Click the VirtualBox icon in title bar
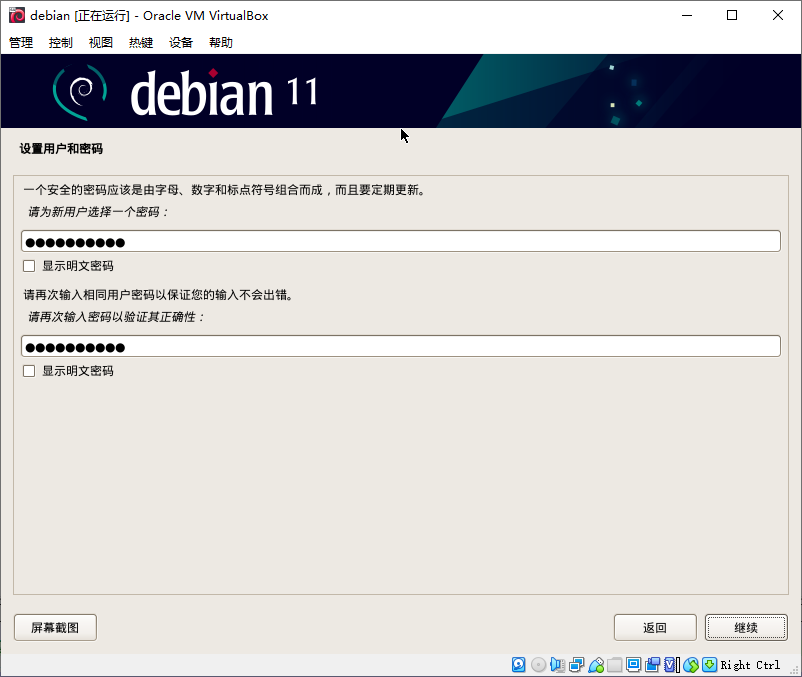This screenshot has height=677, width=802. pos(16,15)
